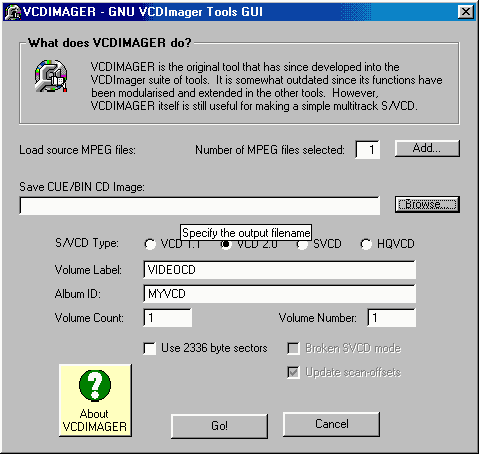Image resolution: width=479 pixels, height=454 pixels.
Task: Select the SVCD type option
Action: (x=302, y=244)
